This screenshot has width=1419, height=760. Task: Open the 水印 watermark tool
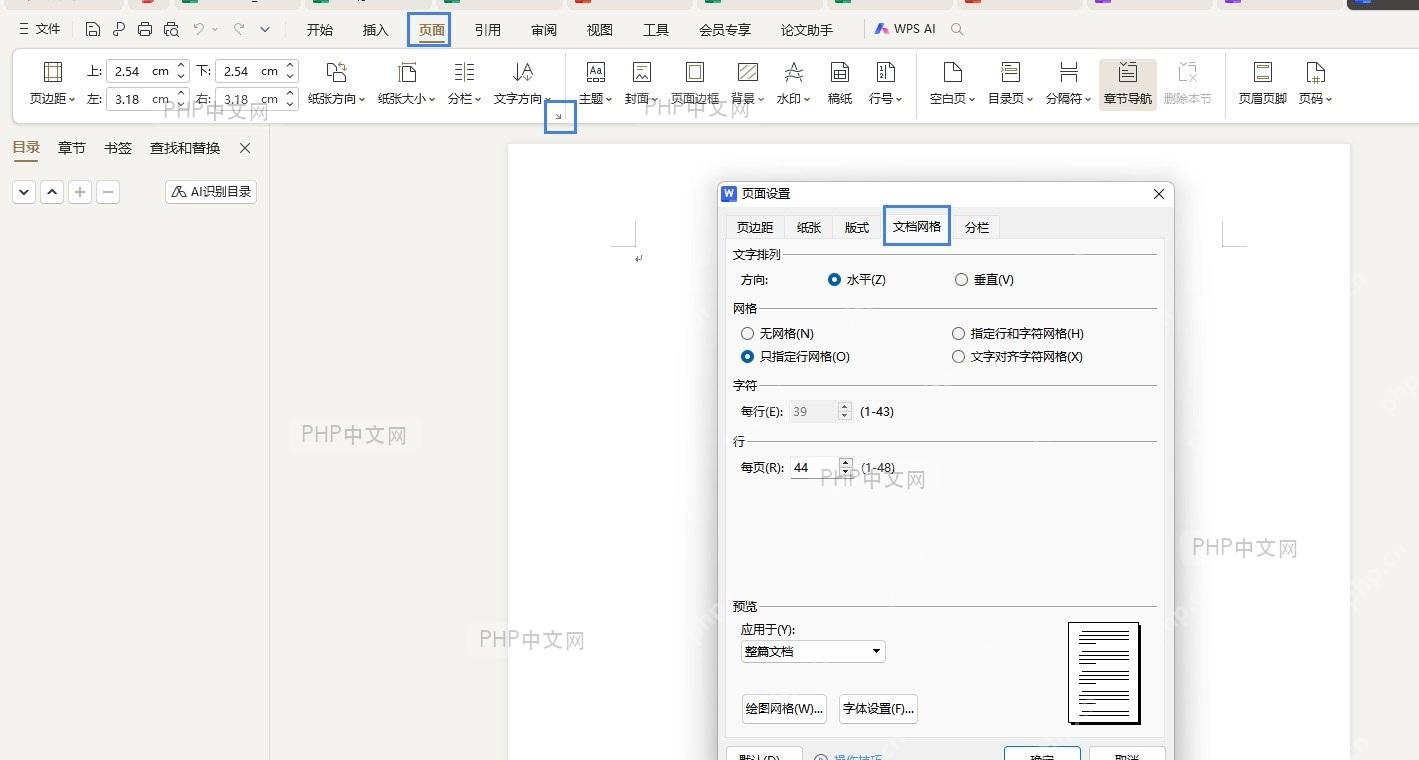(x=793, y=83)
